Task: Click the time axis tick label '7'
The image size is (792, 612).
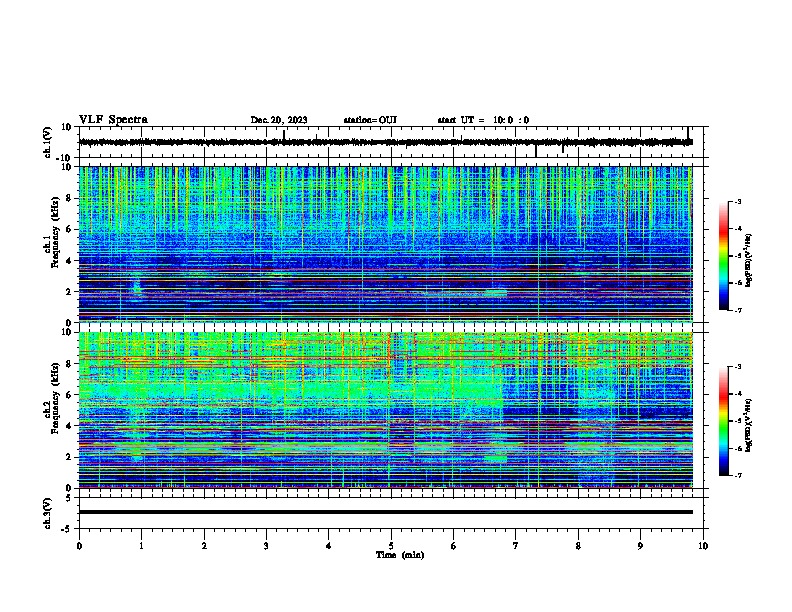Action: click(x=516, y=546)
